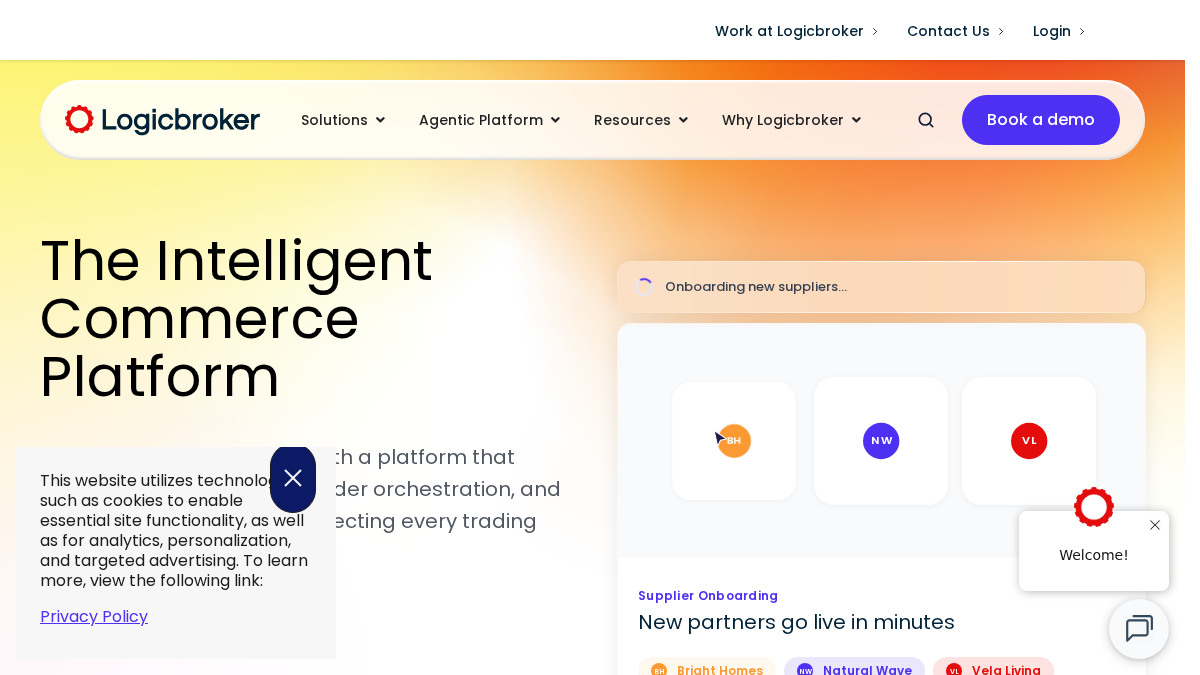The width and height of the screenshot is (1200, 675).
Task: Open the Privacy Policy link
Action: click(94, 616)
